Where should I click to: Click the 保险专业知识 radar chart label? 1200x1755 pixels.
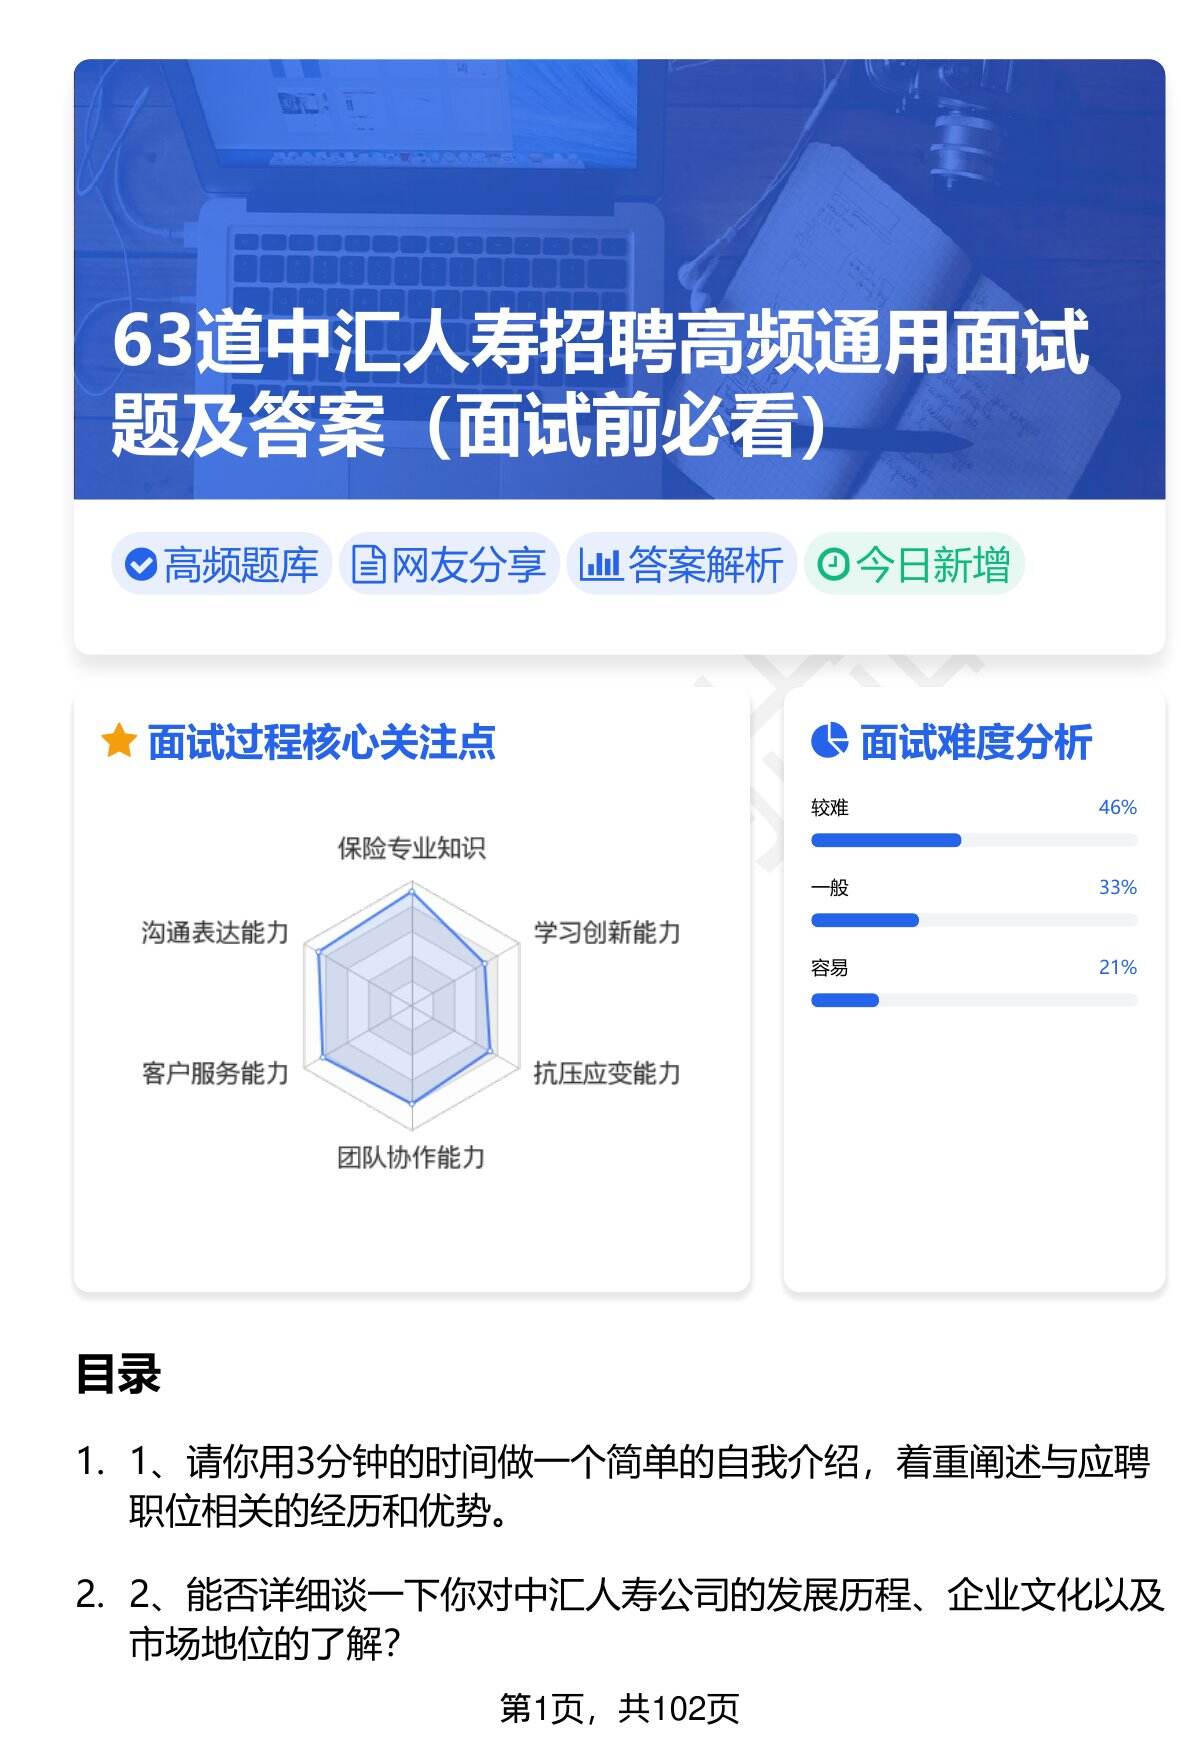[411, 849]
